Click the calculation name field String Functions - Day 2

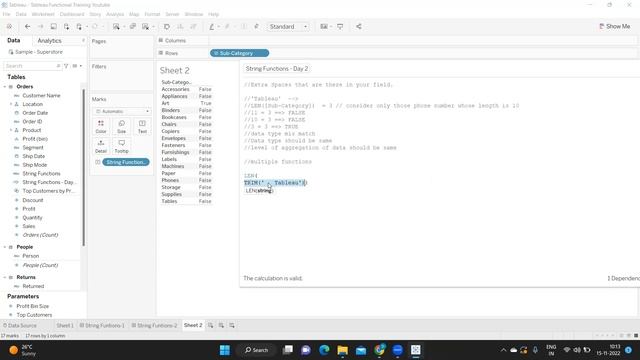pyautogui.click(x=277, y=69)
